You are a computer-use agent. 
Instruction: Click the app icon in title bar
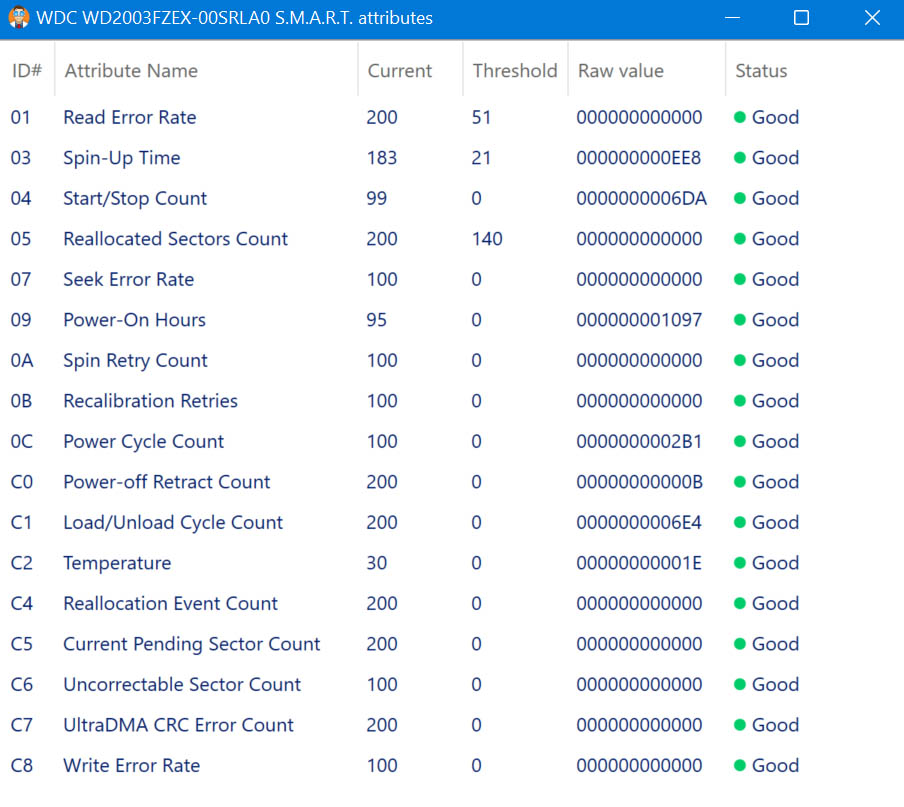click(19, 17)
